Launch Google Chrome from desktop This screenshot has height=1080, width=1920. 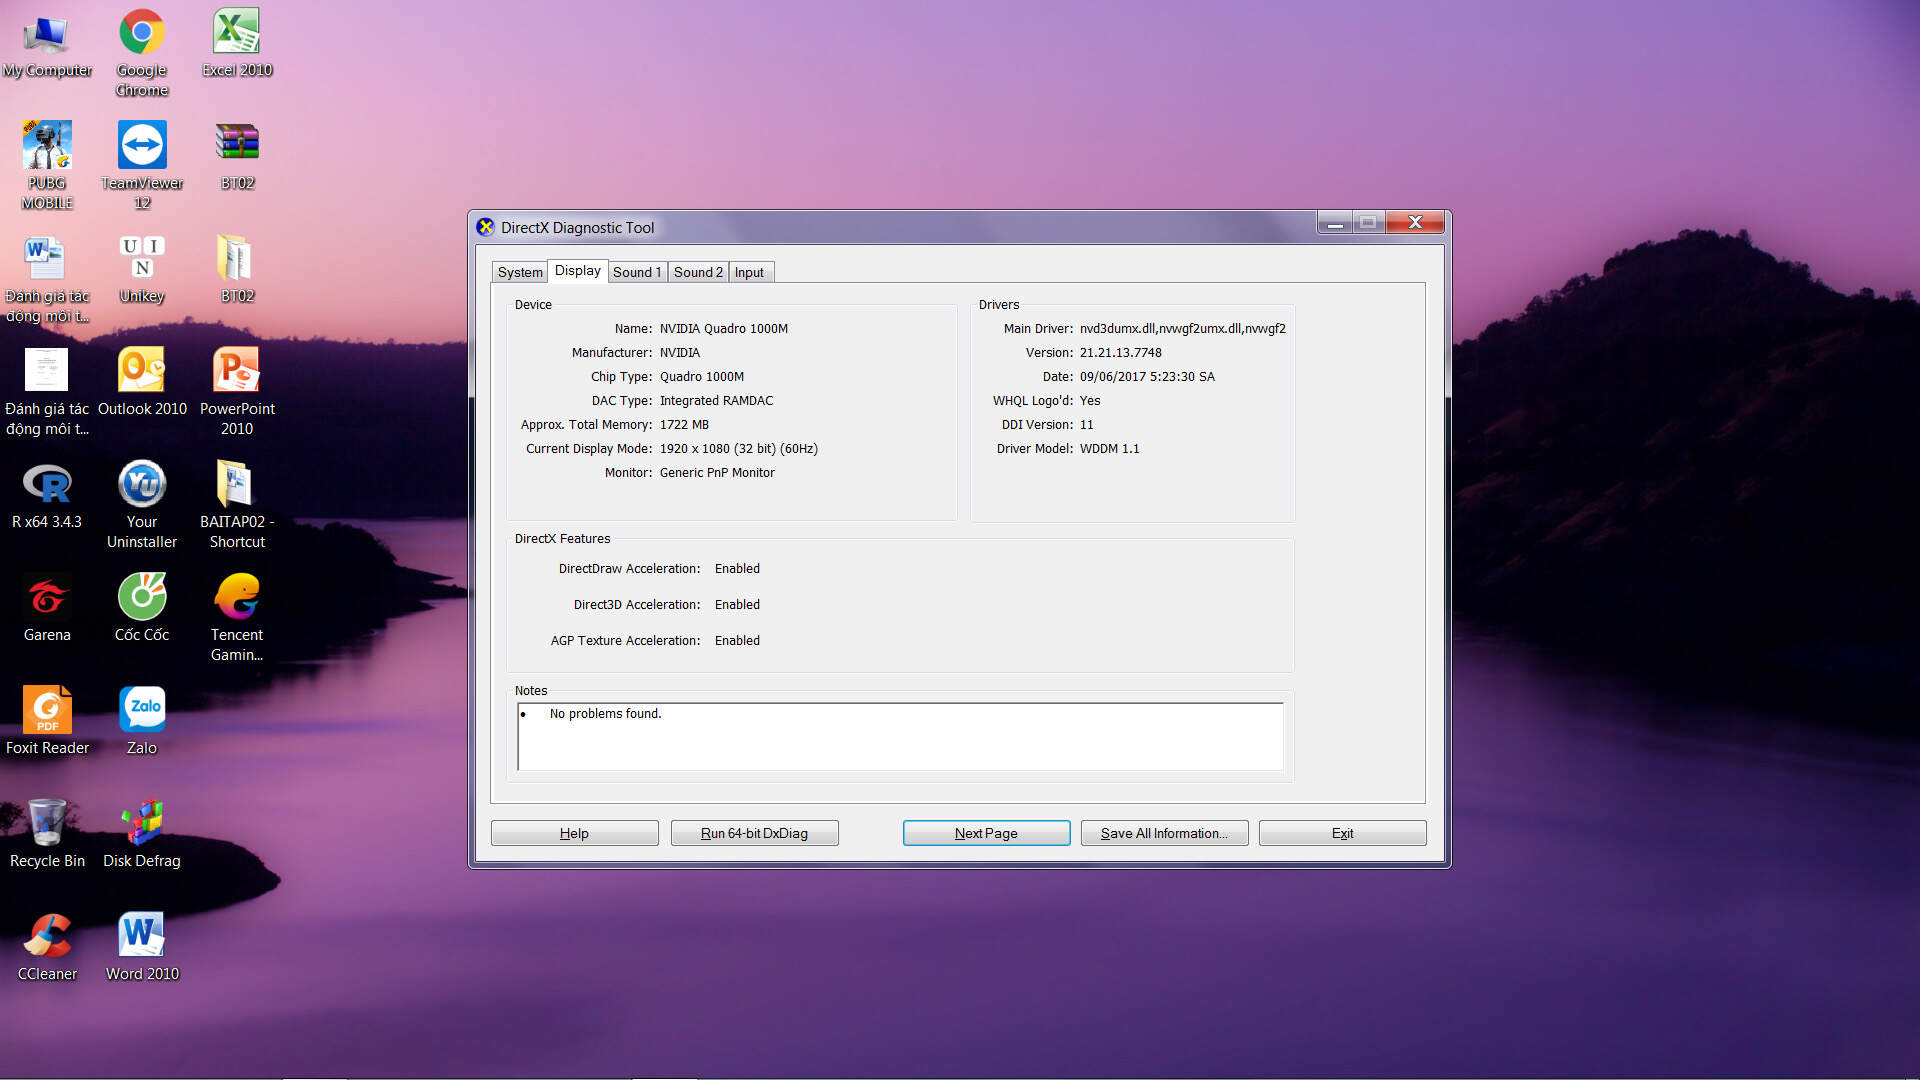pos(142,52)
